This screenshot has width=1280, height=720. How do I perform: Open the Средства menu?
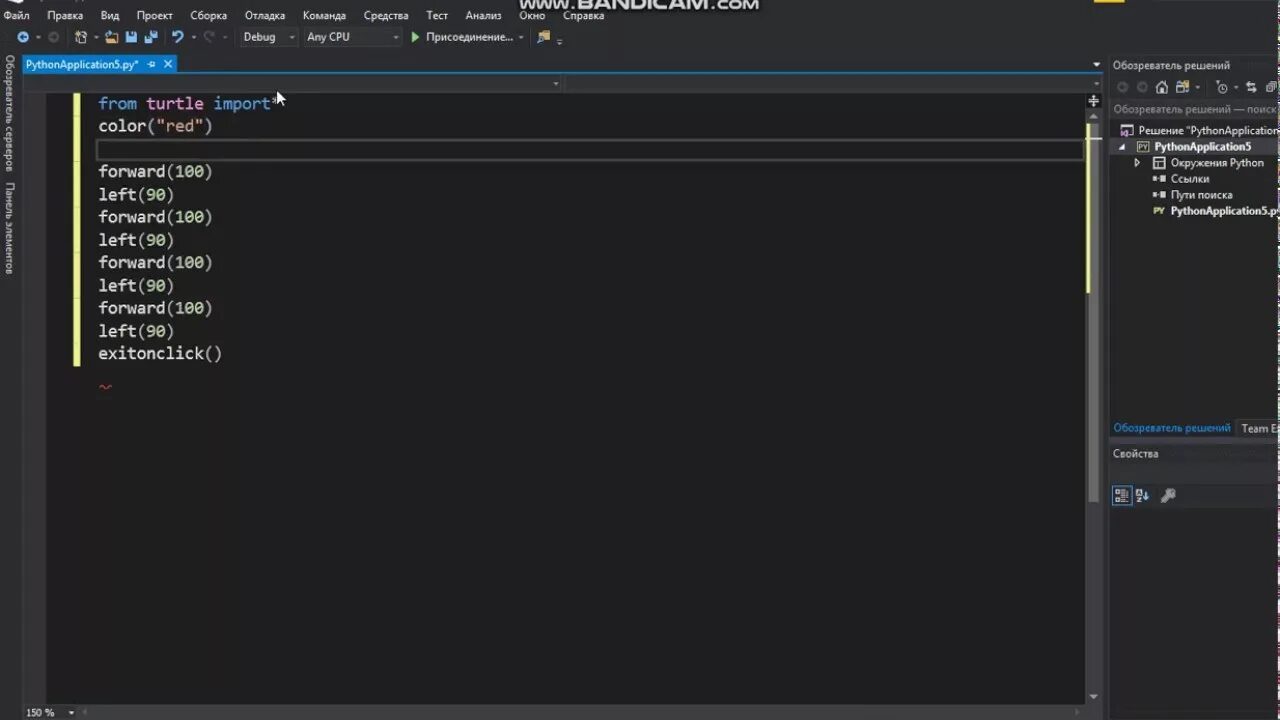click(x=386, y=15)
